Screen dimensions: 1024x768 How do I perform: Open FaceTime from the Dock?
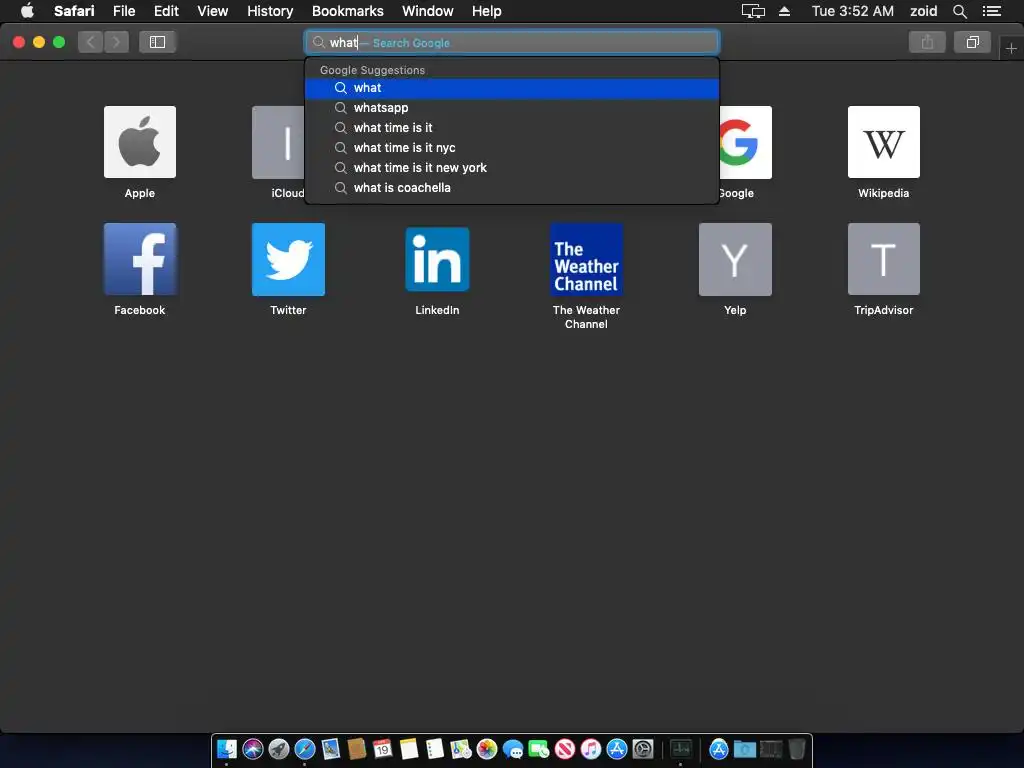pyautogui.click(x=539, y=748)
